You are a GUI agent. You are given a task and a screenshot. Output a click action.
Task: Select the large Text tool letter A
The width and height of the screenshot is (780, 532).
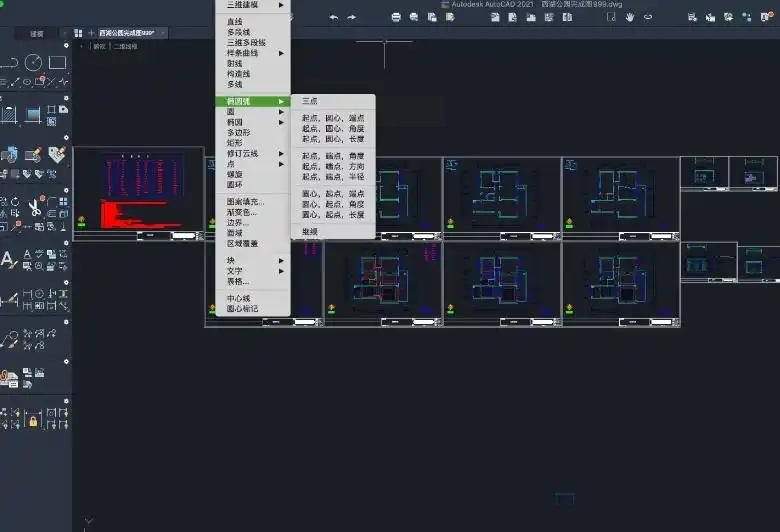pos(7,259)
